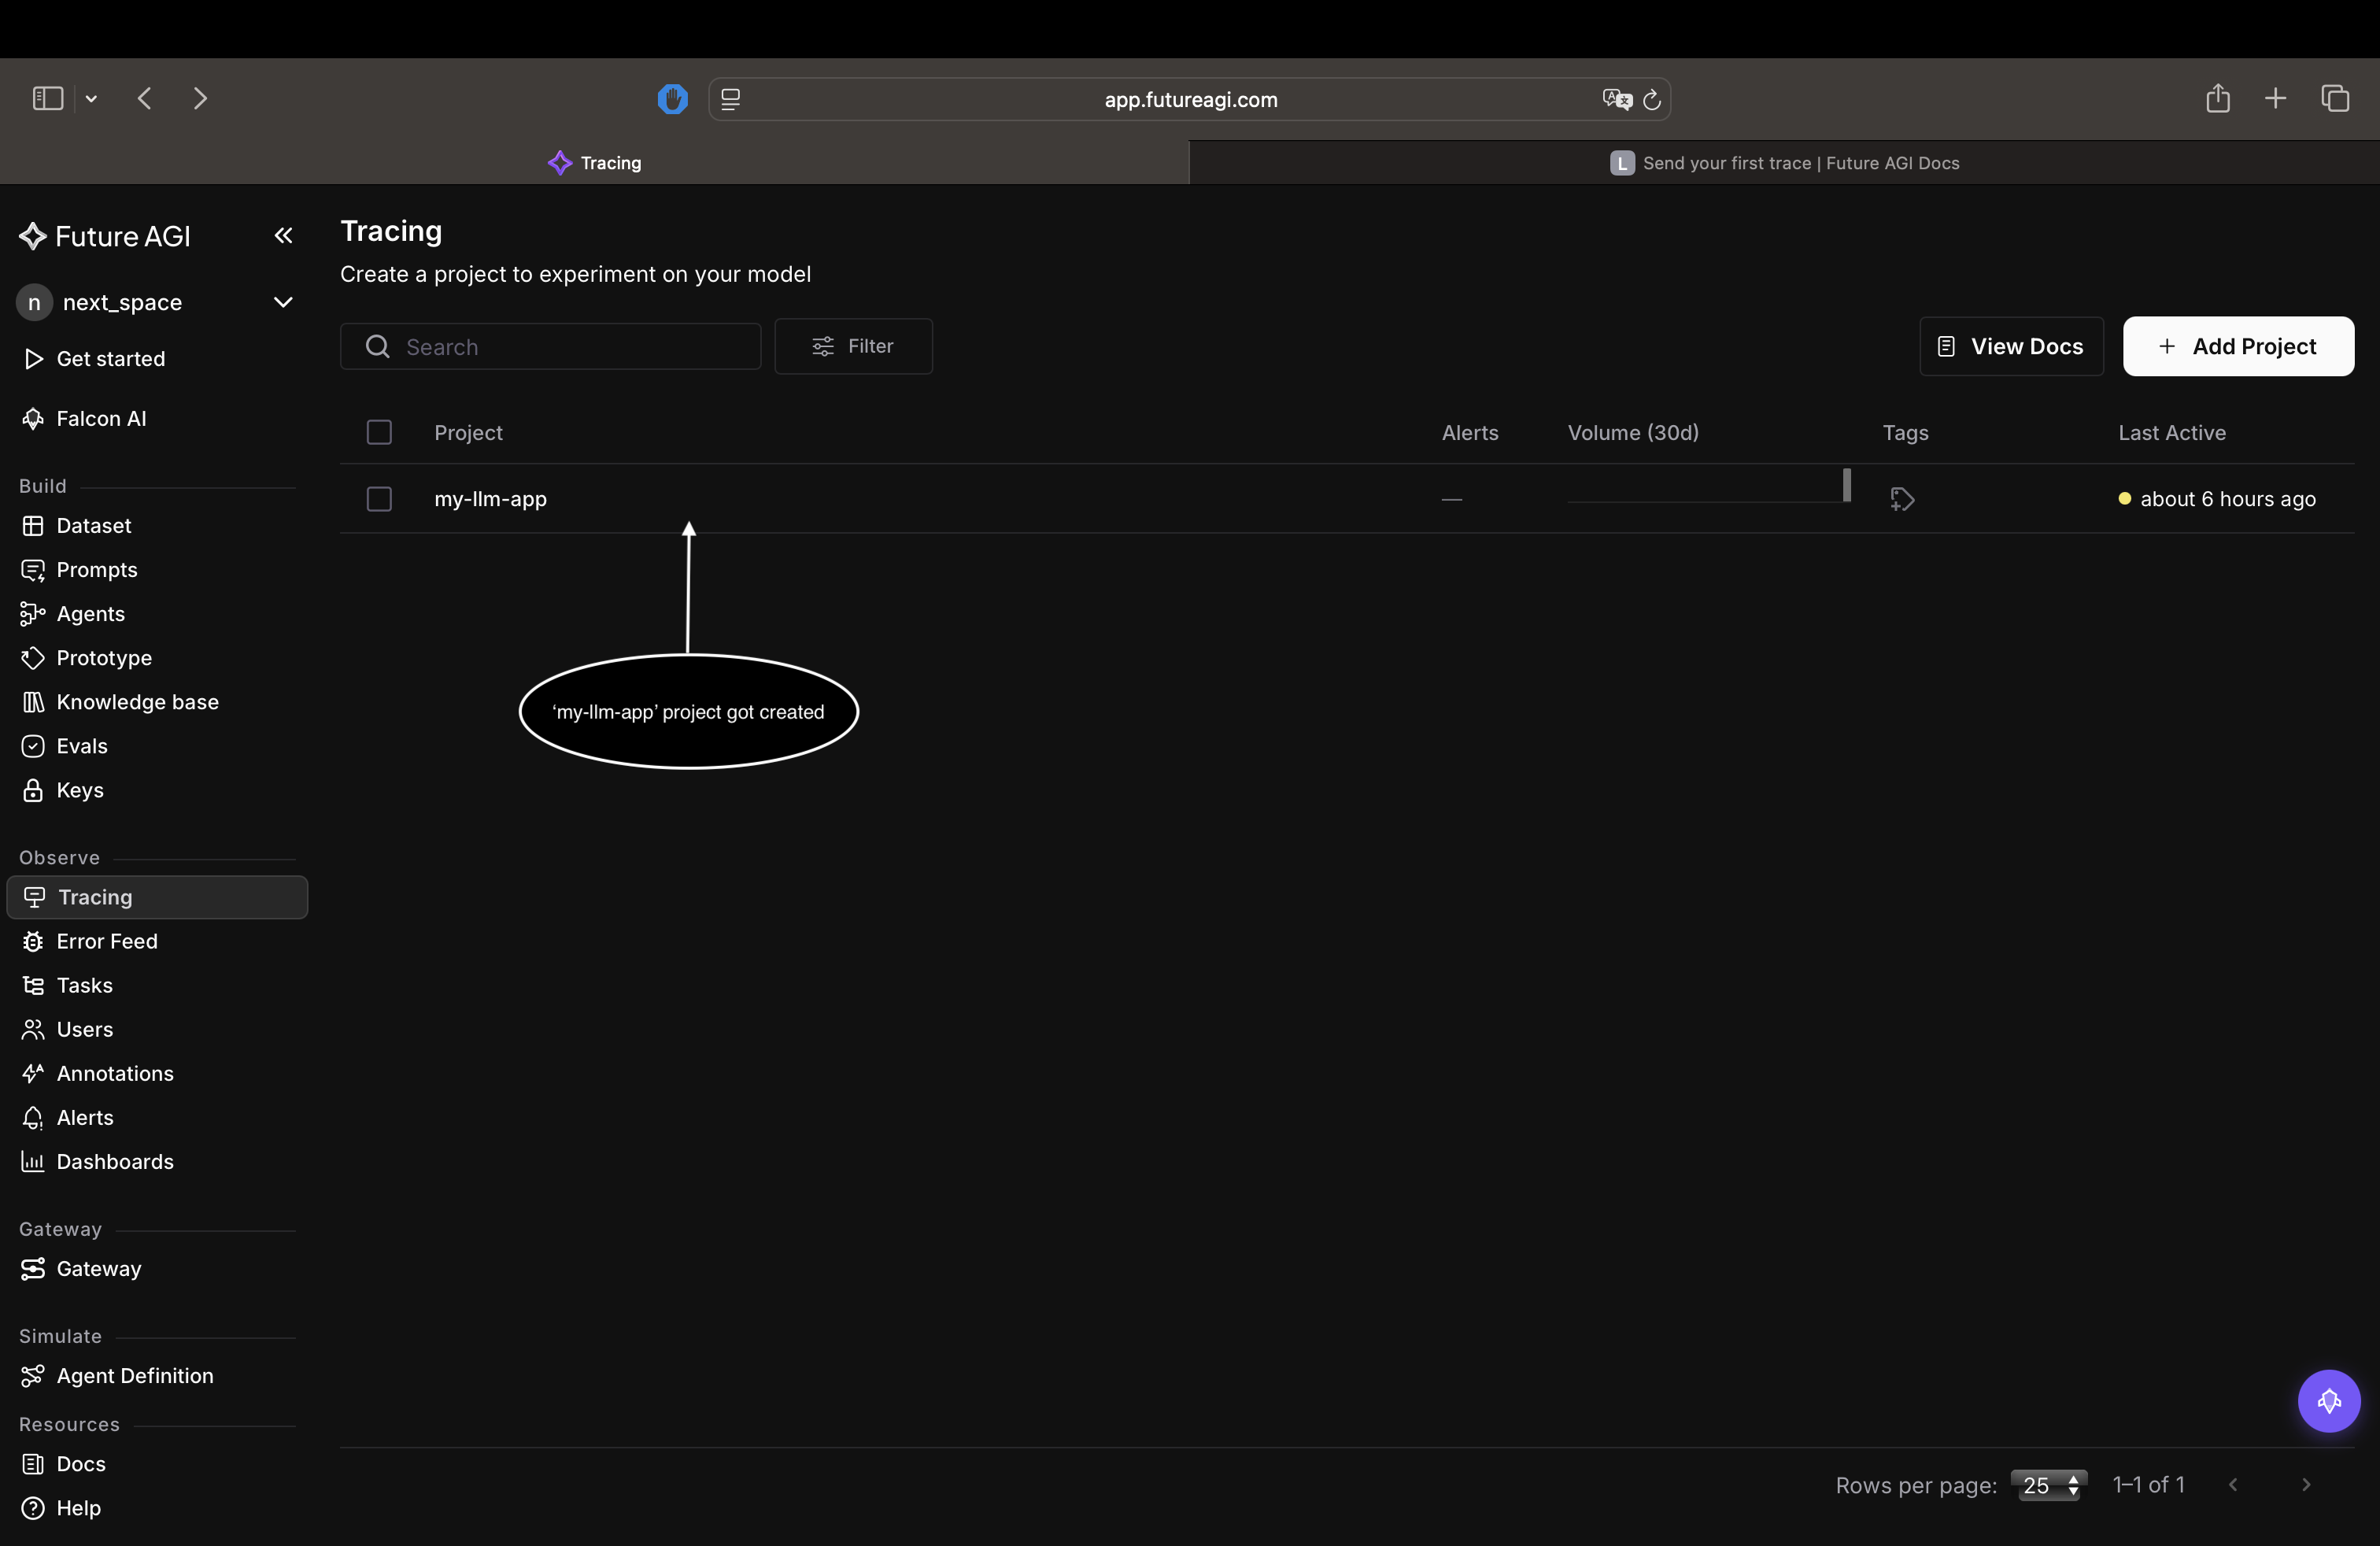2380x1546 pixels.
Task: Toggle the browser sidebar panel icon
Action: pyautogui.click(x=48, y=98)
